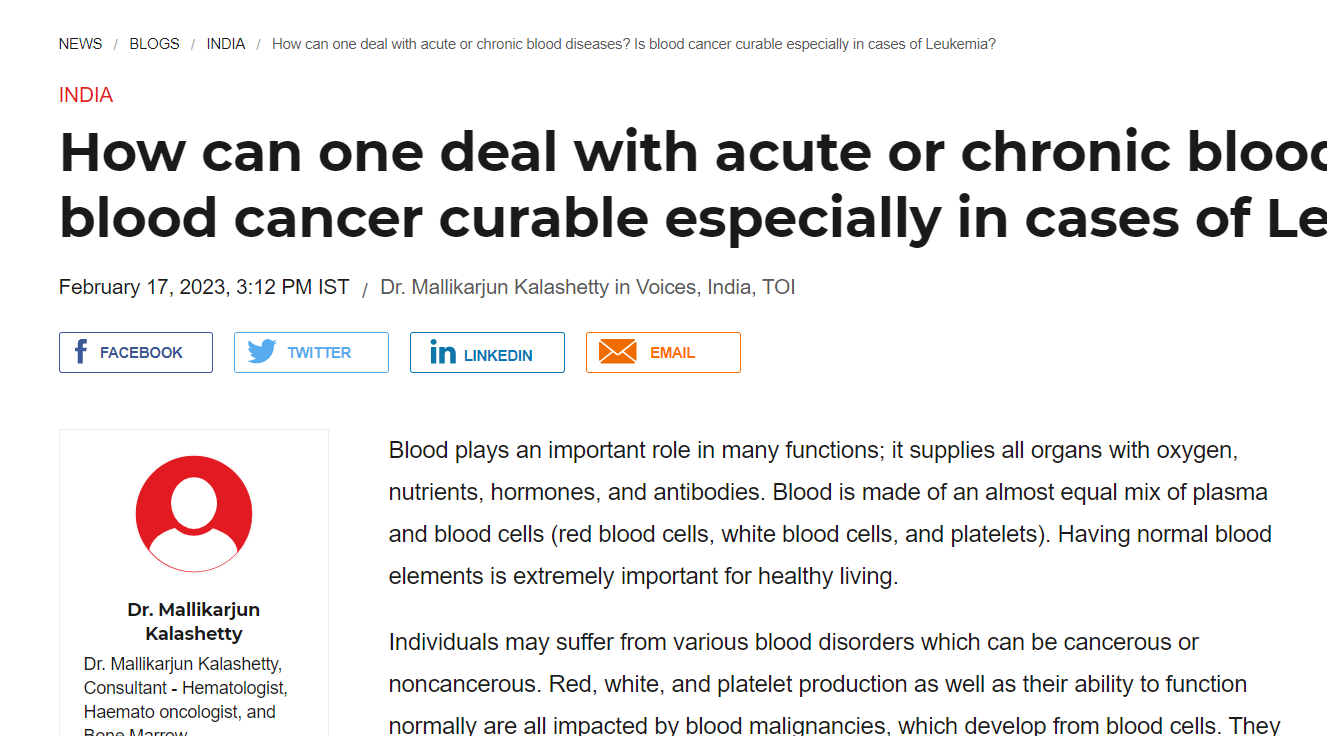Screen dimensions: 1327x736
Task: Click the India link in byline
Action: tap(729, 288)
